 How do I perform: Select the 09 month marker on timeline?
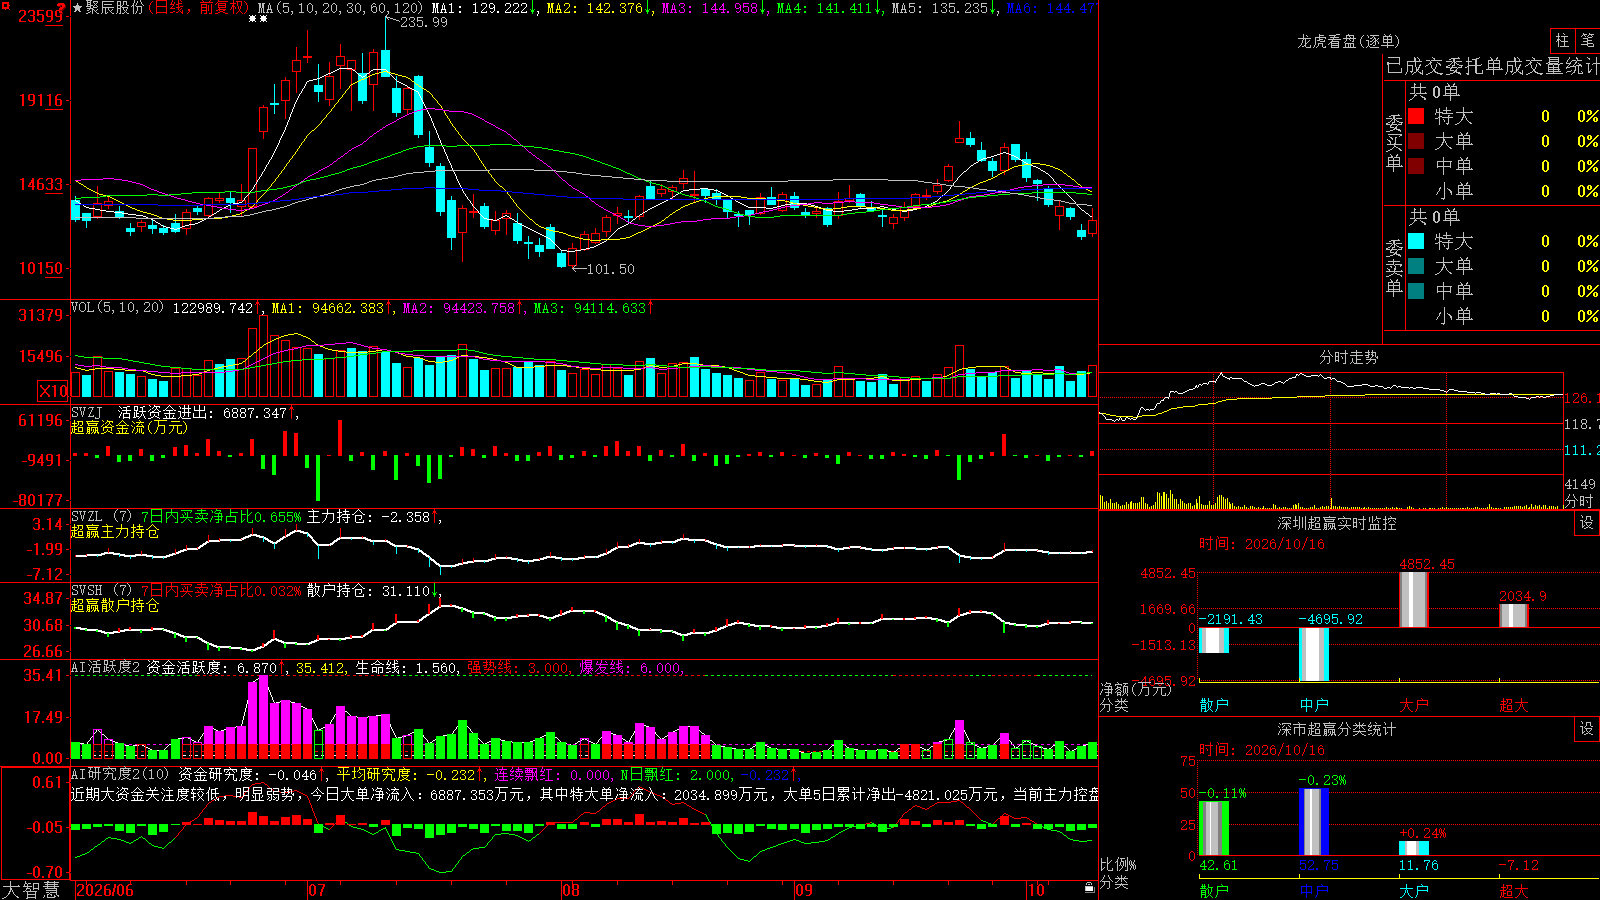[804, 890]
